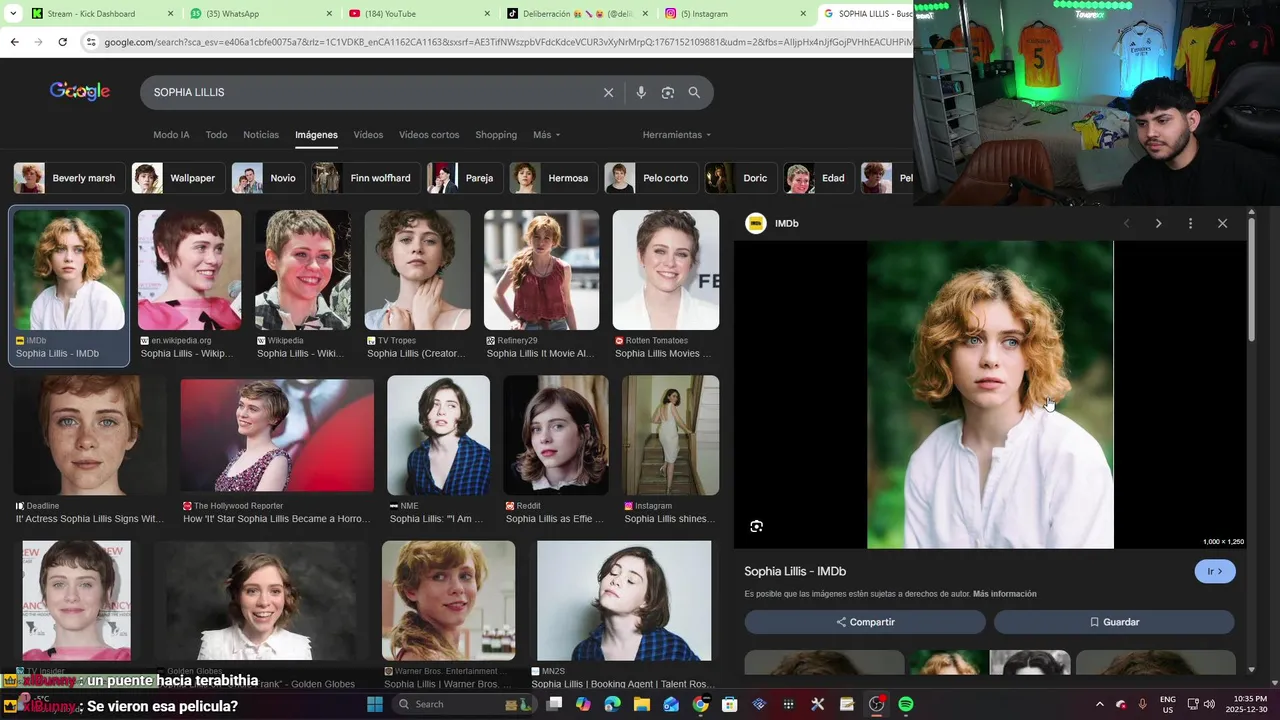Submit search with the magnifier icon
Image resolution: width=1280 pixels, height=720 pixels.
(694, 92)
